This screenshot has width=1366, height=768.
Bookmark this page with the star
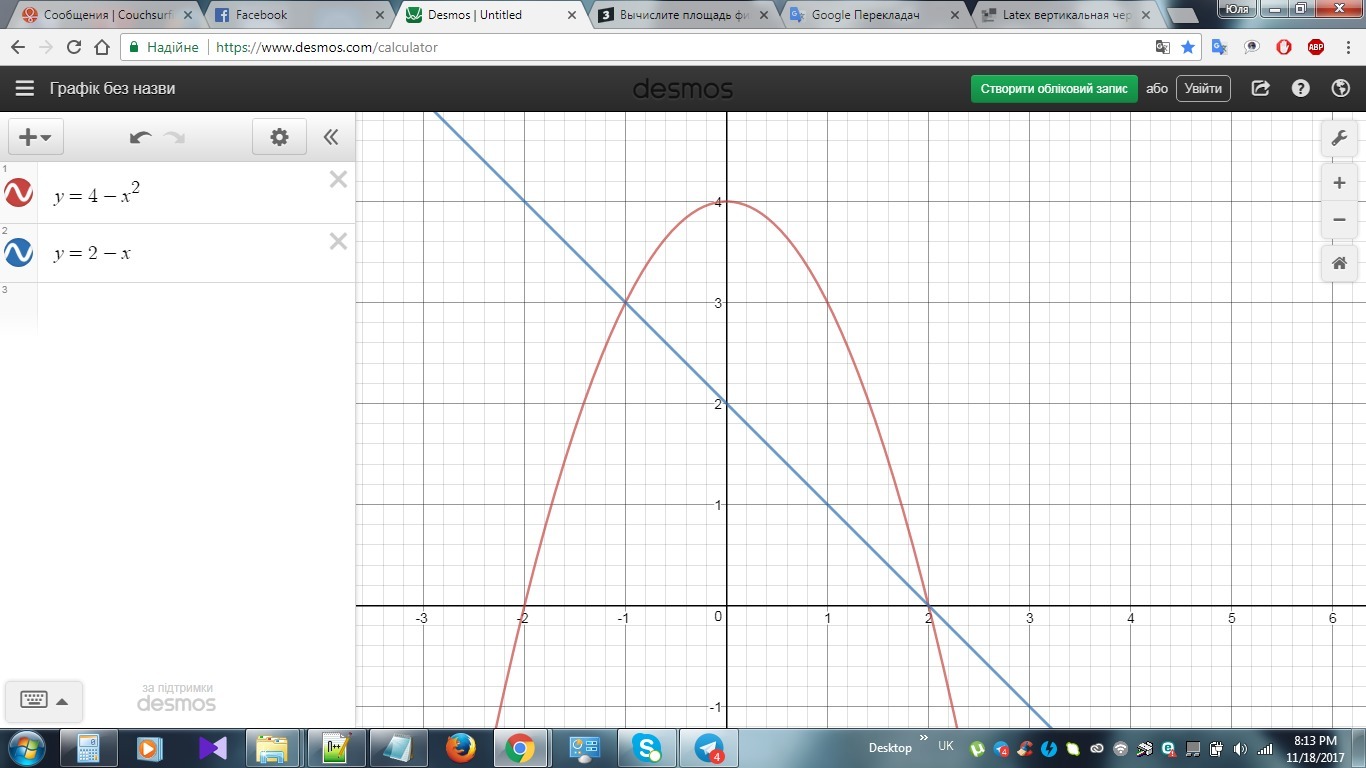point(1188,47)
